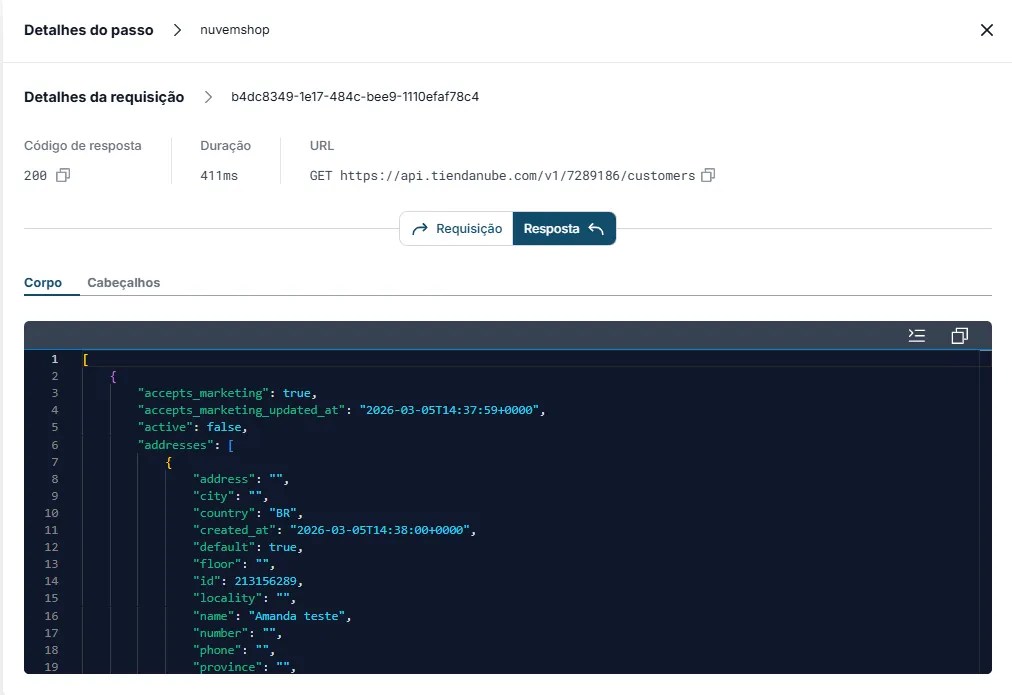Click the "addresses" key on line 6
The height and width of the screenshot is (695, 1012).
pyautogui.click(x=175, y=445)
